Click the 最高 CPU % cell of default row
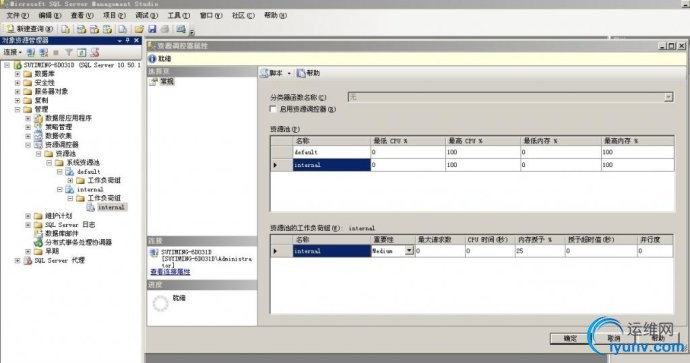690x363 pixels. click(483, 152)
